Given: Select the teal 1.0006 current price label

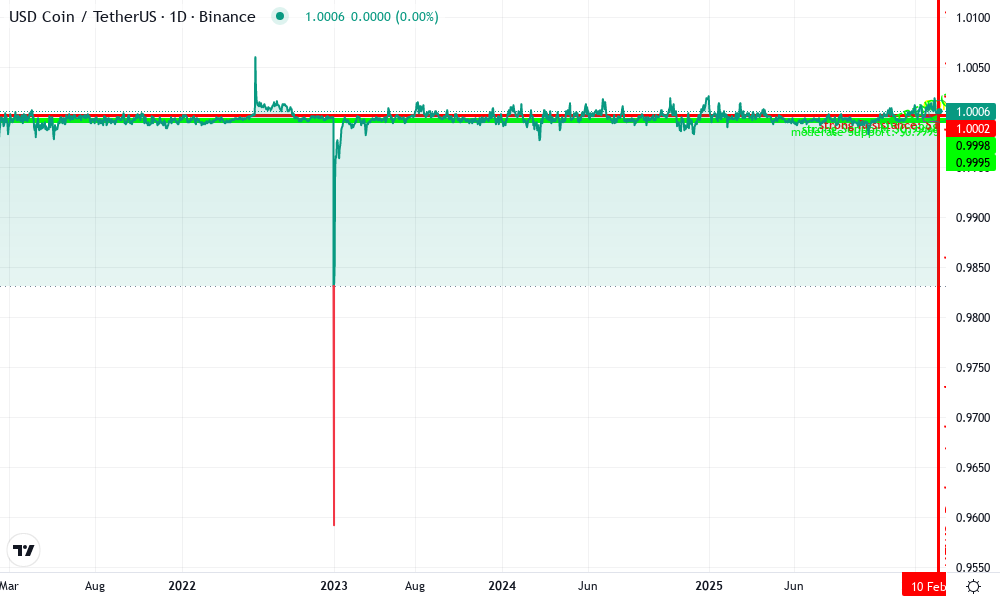Looking at the screenshot, I should 972,112.
